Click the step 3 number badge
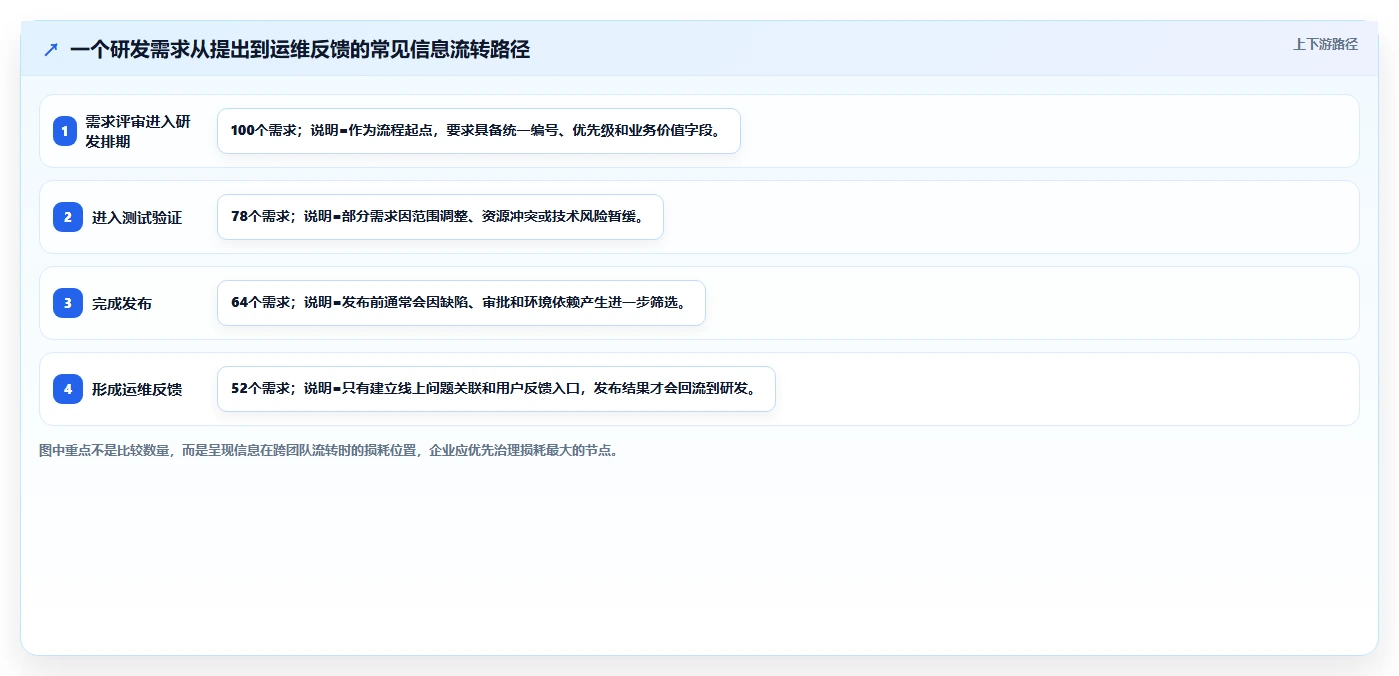 point(68,303)
